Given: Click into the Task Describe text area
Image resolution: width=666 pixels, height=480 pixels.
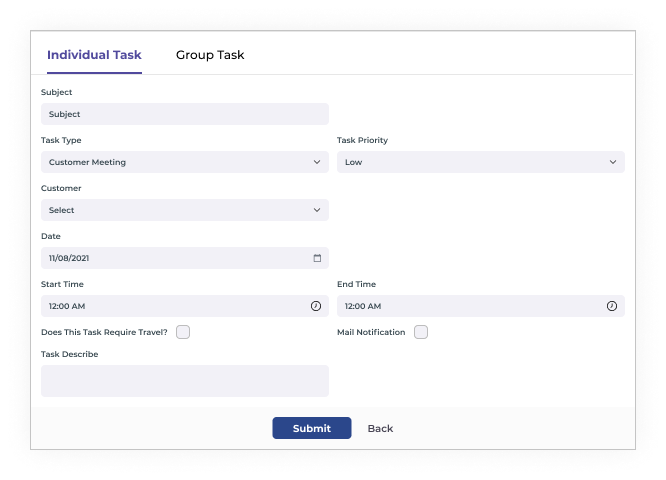Looking at the screenshot, I should click(x=184, y=381).
